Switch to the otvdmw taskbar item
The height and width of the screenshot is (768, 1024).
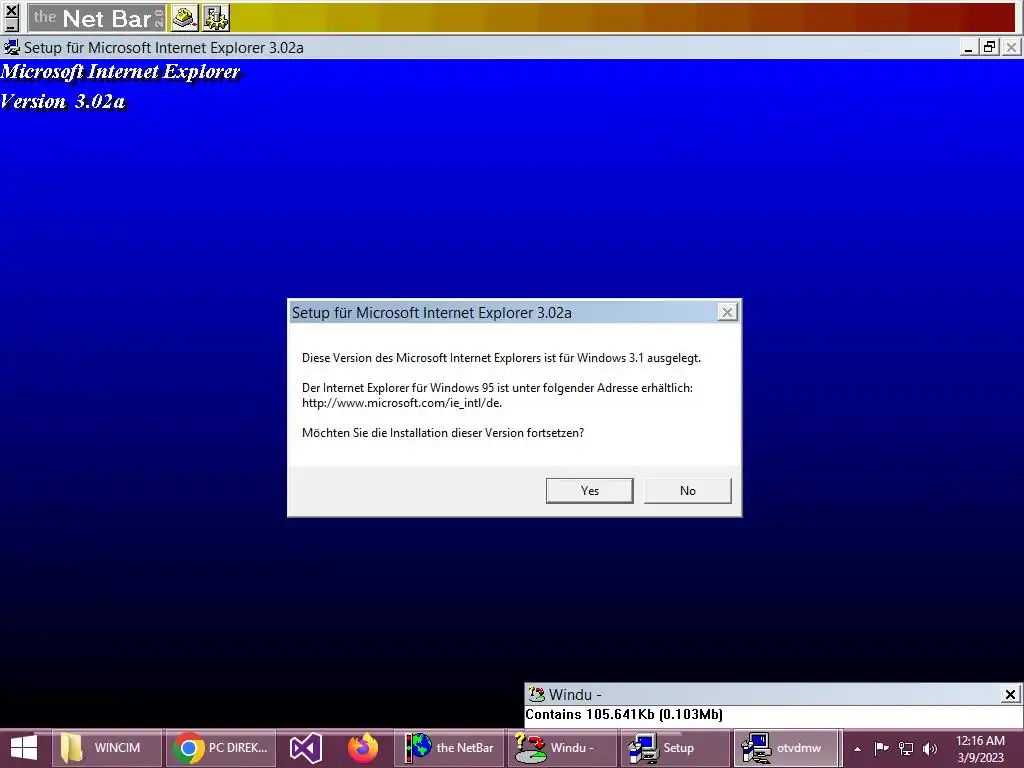(788, 748)
